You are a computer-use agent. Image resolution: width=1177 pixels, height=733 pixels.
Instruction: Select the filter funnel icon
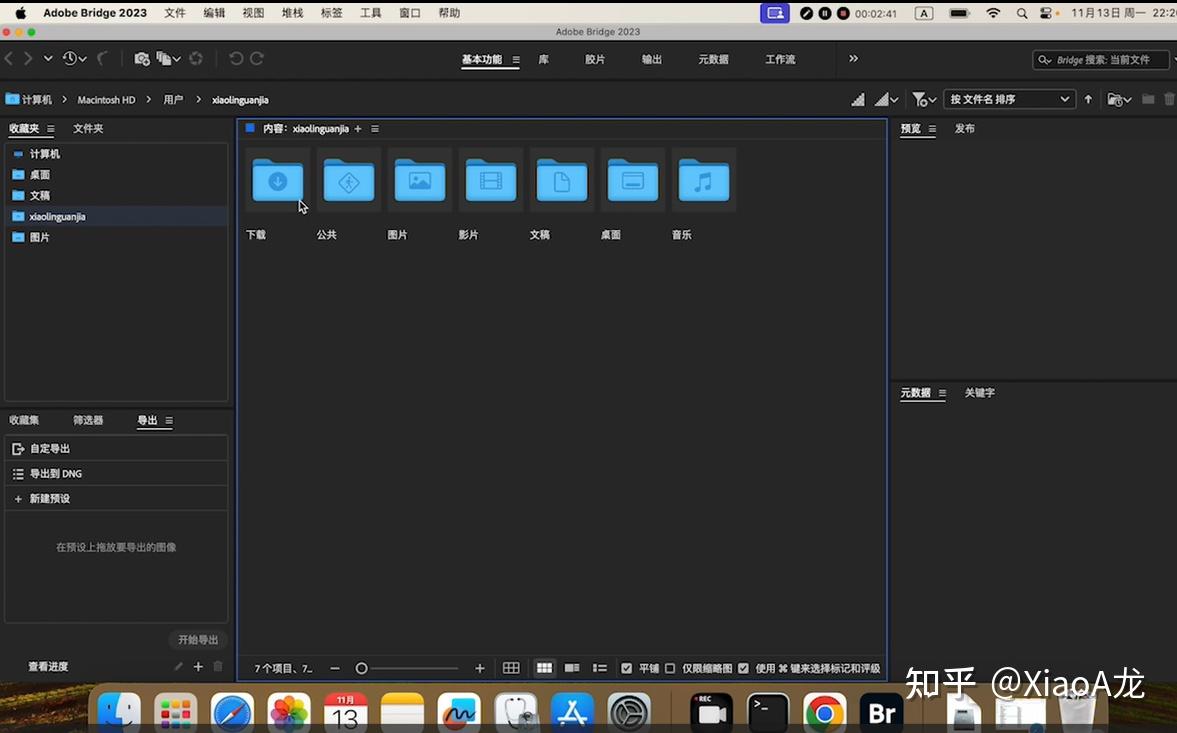tap(919, 98)
